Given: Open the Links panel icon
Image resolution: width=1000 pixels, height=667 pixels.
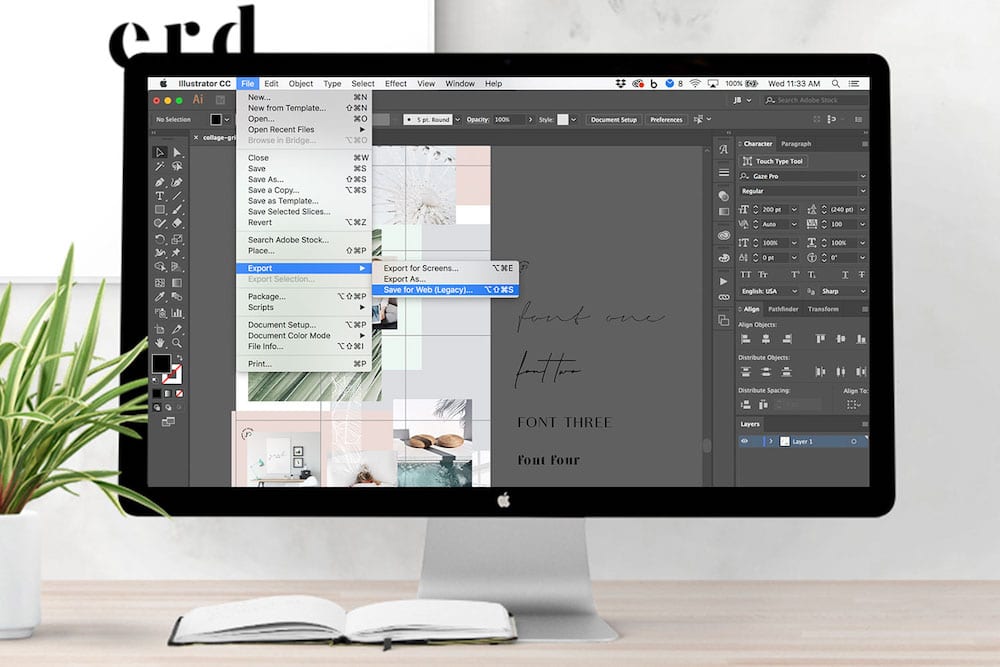Looking at the screenshot, I should (723, 297).
